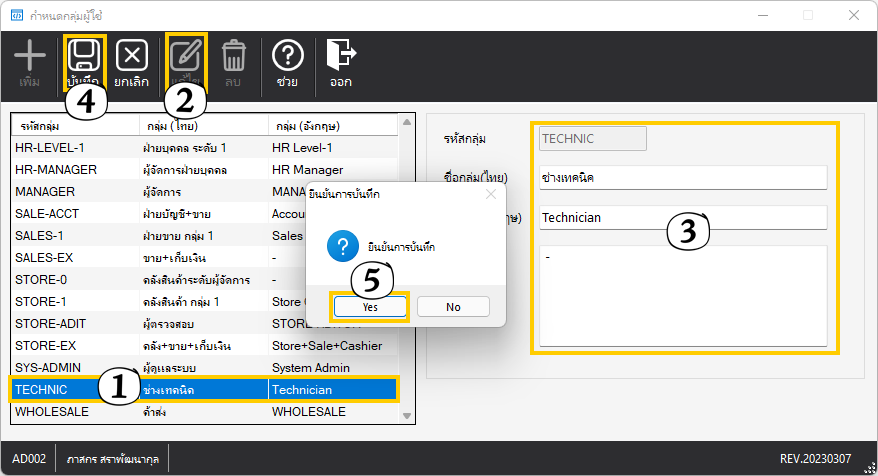
Task: Click the กลุ่ม (อังกฤษ) column header
Action: [x=330, y=127]
